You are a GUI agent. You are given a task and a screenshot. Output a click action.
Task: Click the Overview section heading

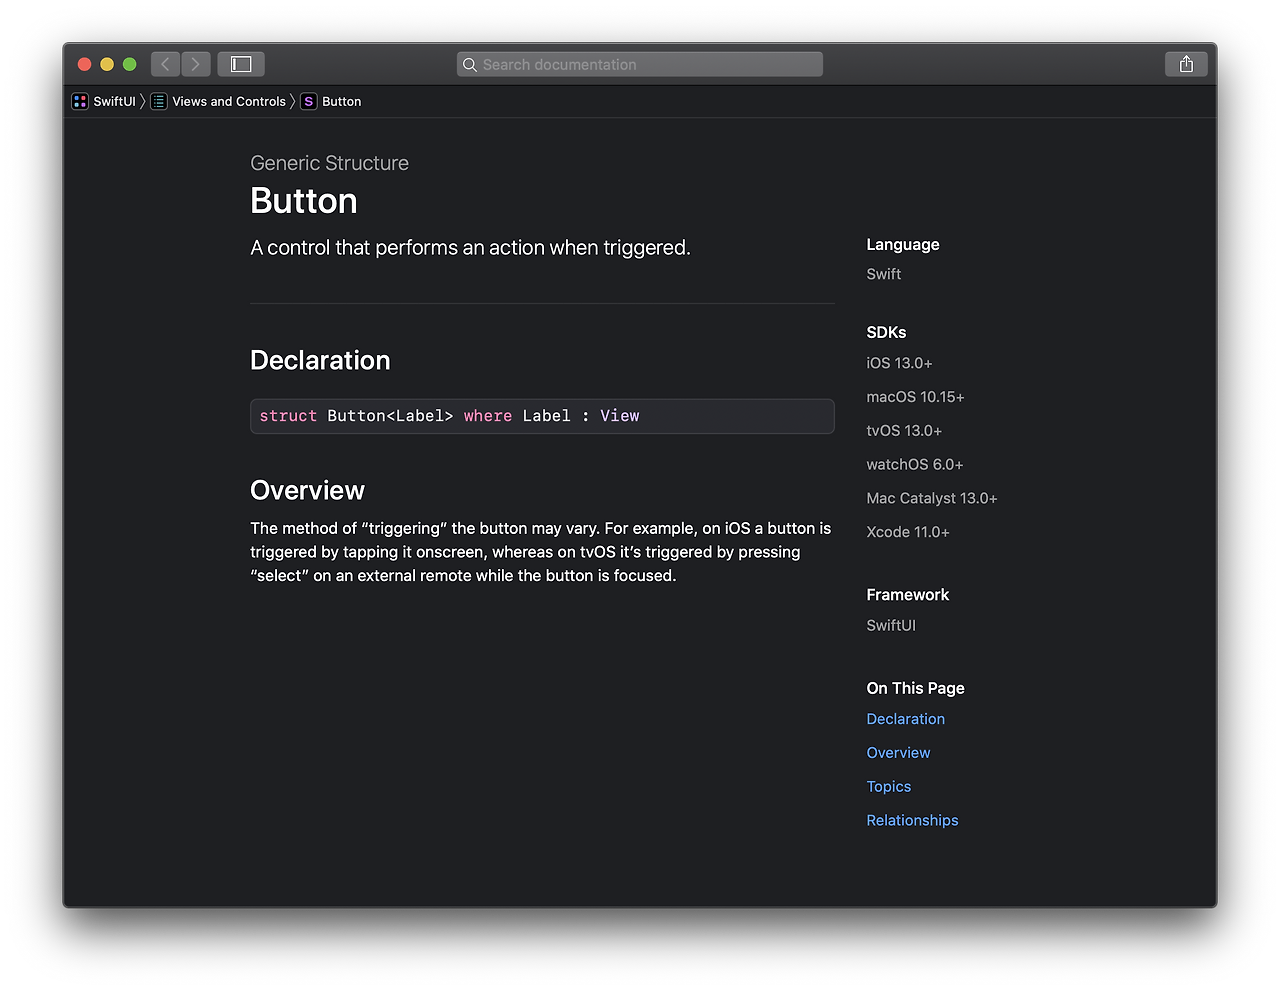pos(307,490)
